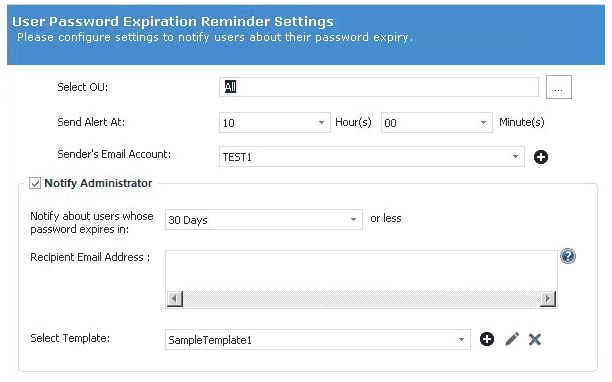
Task: Expand the Sender's Email Account dropdown
Action: pos(371,156)
